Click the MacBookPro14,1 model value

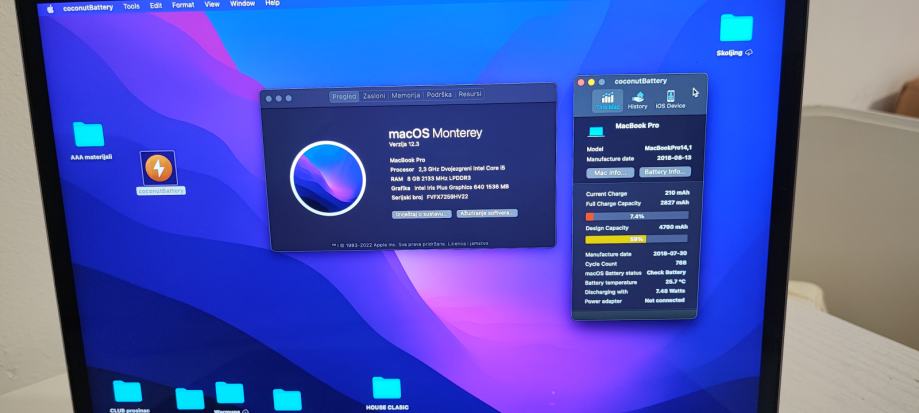click(x=668, y=148)
